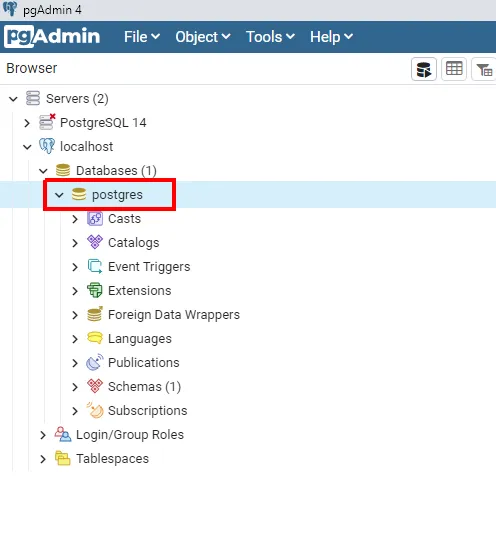Select the "PostgreSQL 14" server label
Image resolution: width=496 pixels, height=543 pixels.
(x=103, y=123)
